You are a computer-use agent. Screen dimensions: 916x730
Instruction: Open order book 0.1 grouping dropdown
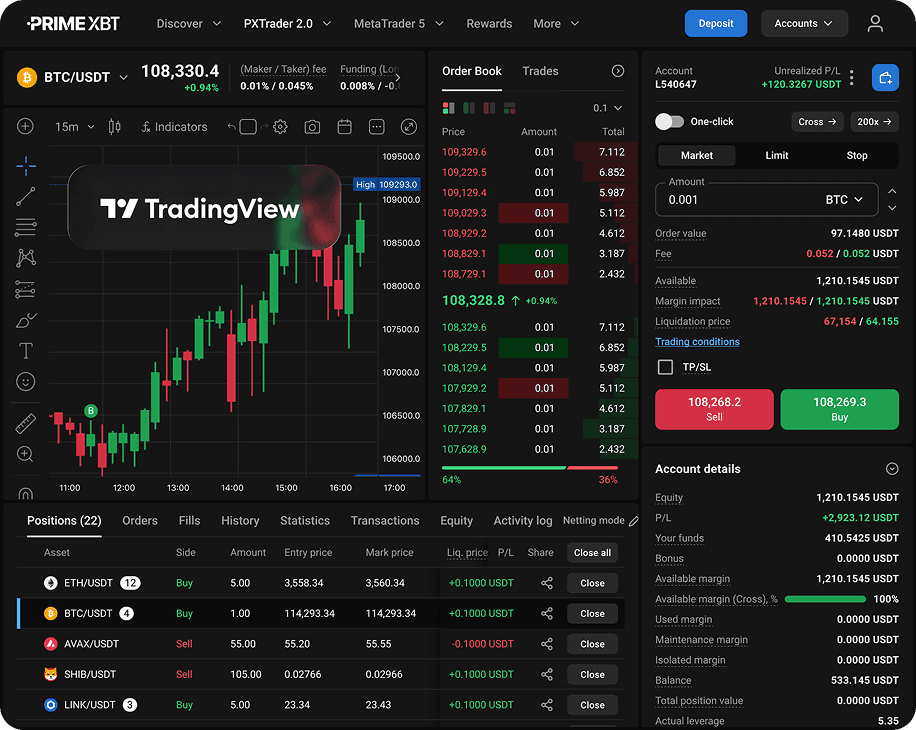pos(607,108)
